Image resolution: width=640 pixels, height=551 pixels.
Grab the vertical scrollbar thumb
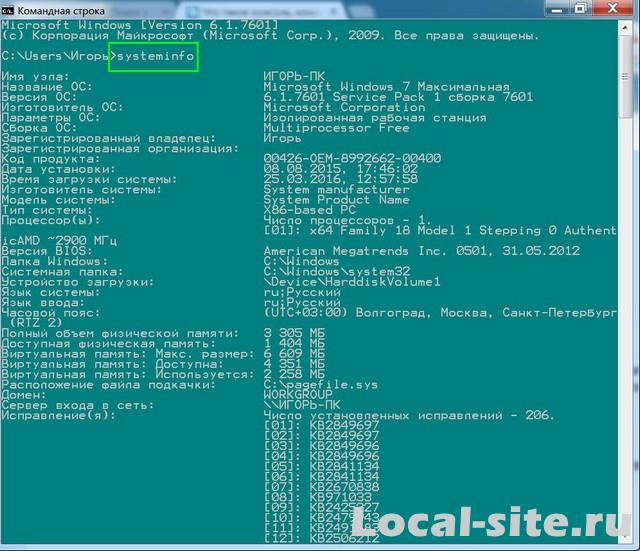[625, 77]
